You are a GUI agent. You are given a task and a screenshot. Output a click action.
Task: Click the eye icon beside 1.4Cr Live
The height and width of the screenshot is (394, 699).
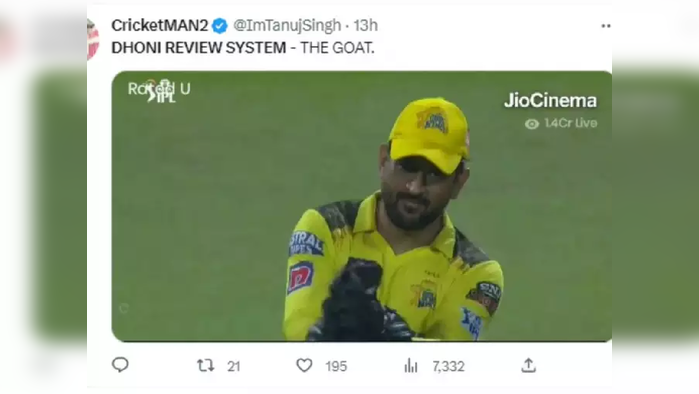pyautogui.click(x=532, y=124)
